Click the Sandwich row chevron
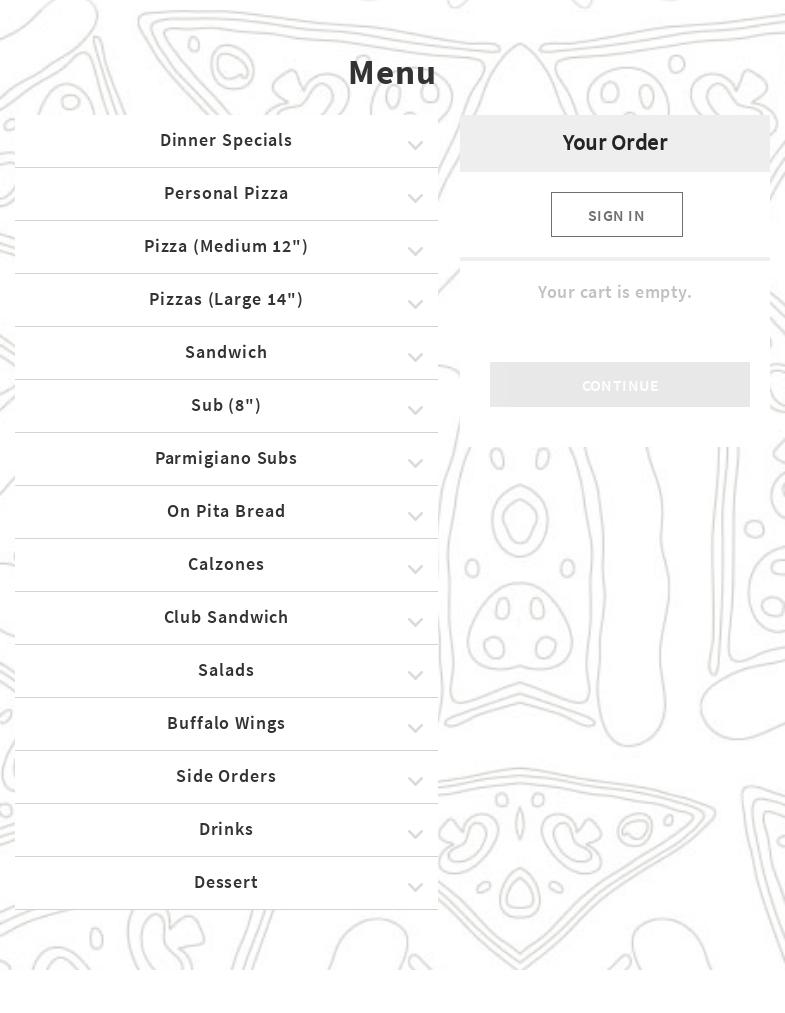The image size is (785, 1013). coord(415,358)
